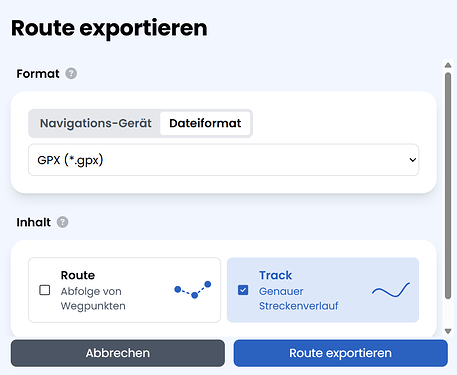Click the Format section label
This screenshot has width=457, height=375.
click(38, 74)
